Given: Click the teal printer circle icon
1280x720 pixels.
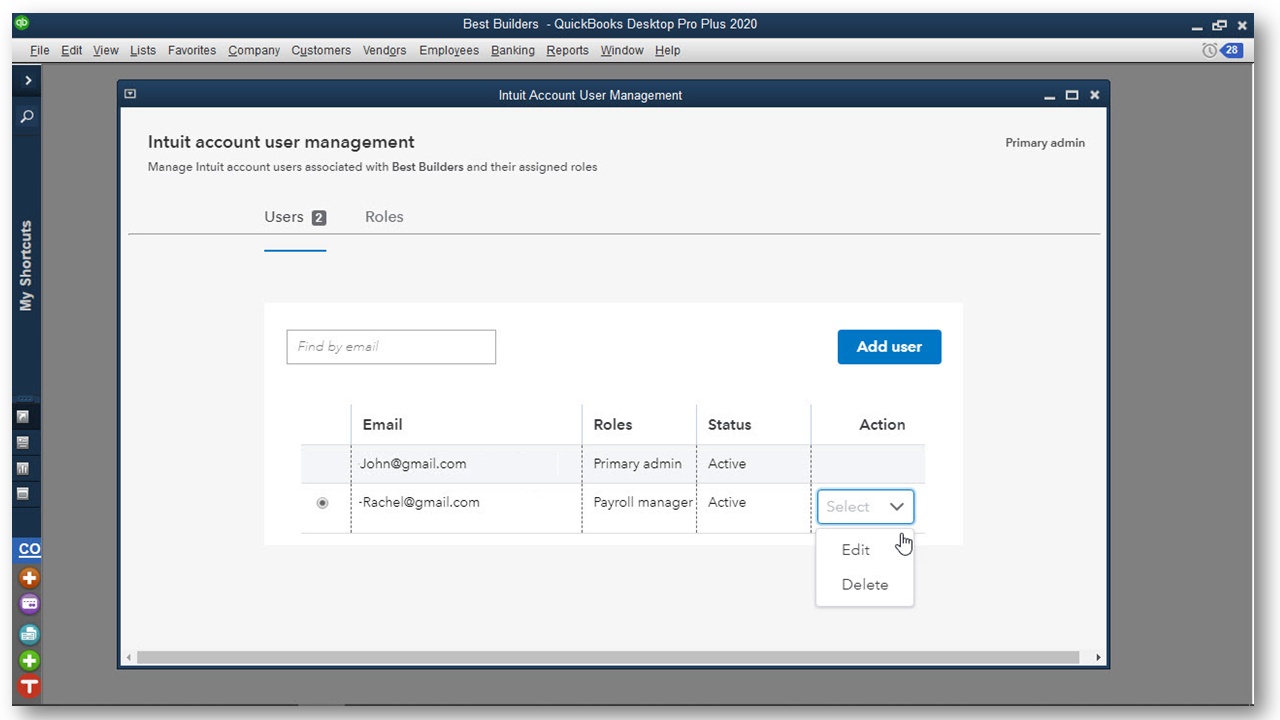Looking at the screenshot, I should (x=29, y=633).
